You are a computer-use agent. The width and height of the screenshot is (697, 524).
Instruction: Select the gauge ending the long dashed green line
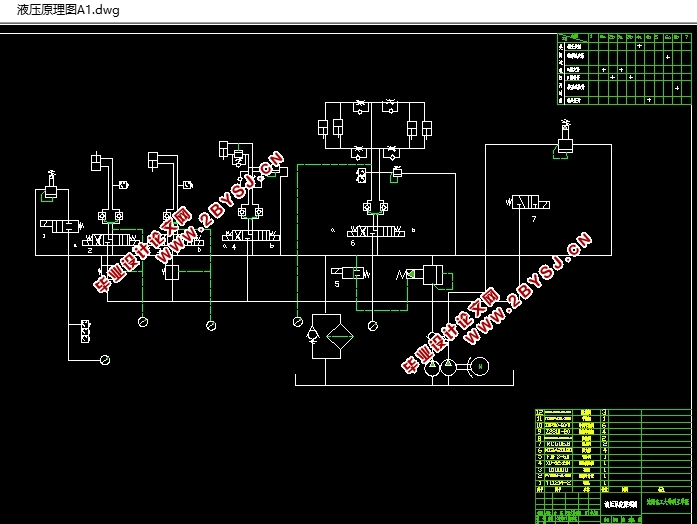coord(298,322)
